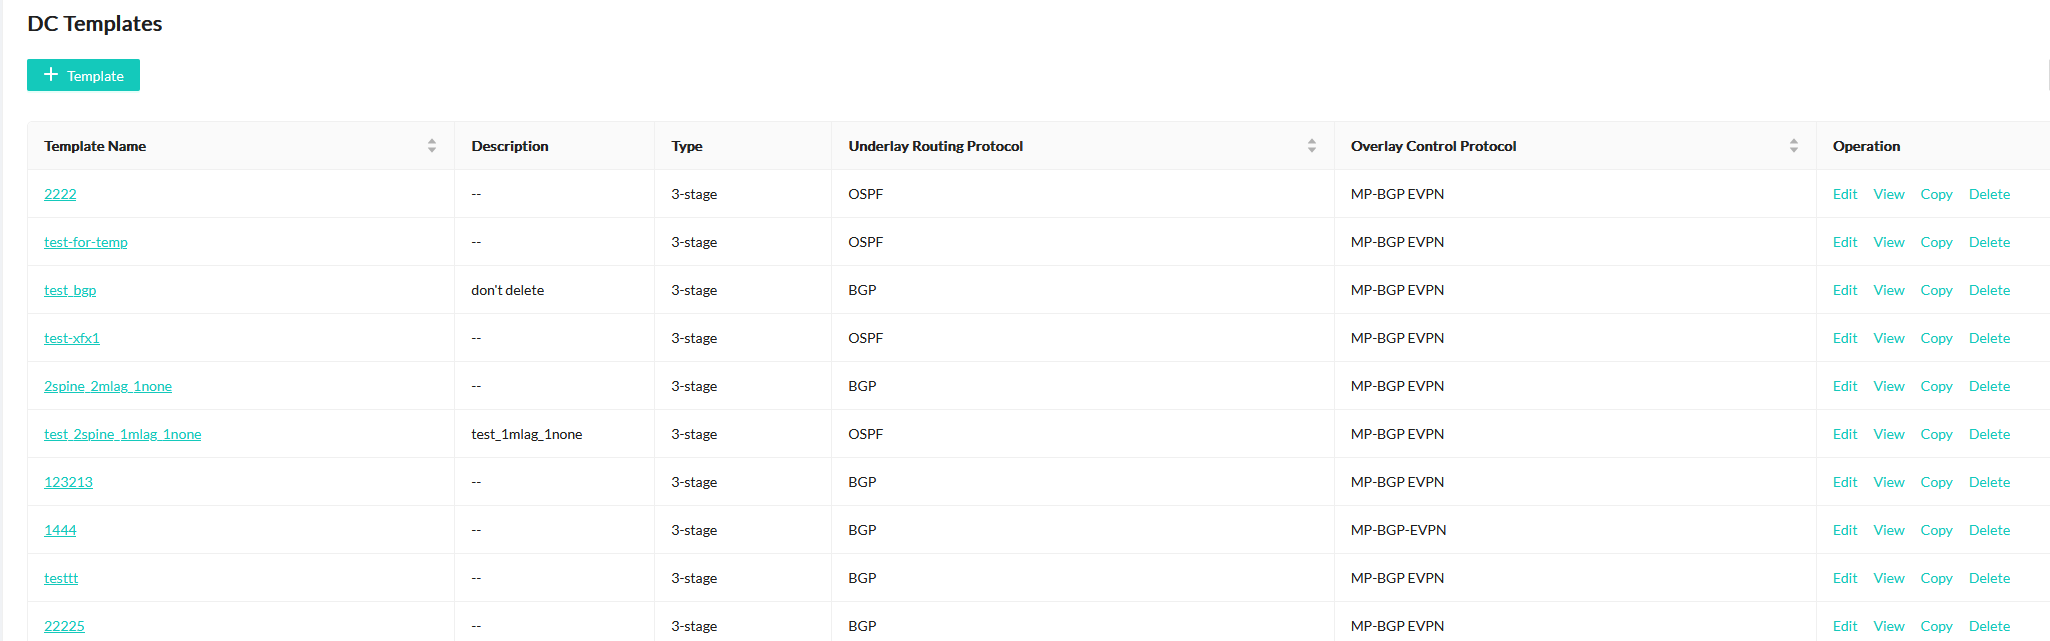
Task: Copy the test_bgp template
Action: [1936, 290]
